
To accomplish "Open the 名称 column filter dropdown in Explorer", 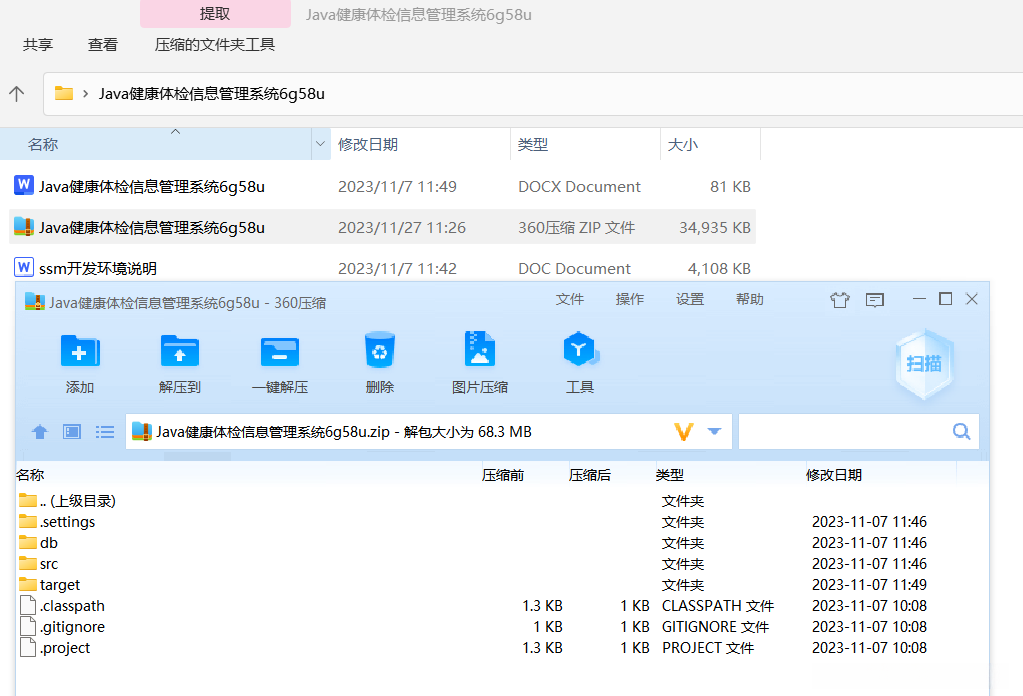I will (320, 144).
